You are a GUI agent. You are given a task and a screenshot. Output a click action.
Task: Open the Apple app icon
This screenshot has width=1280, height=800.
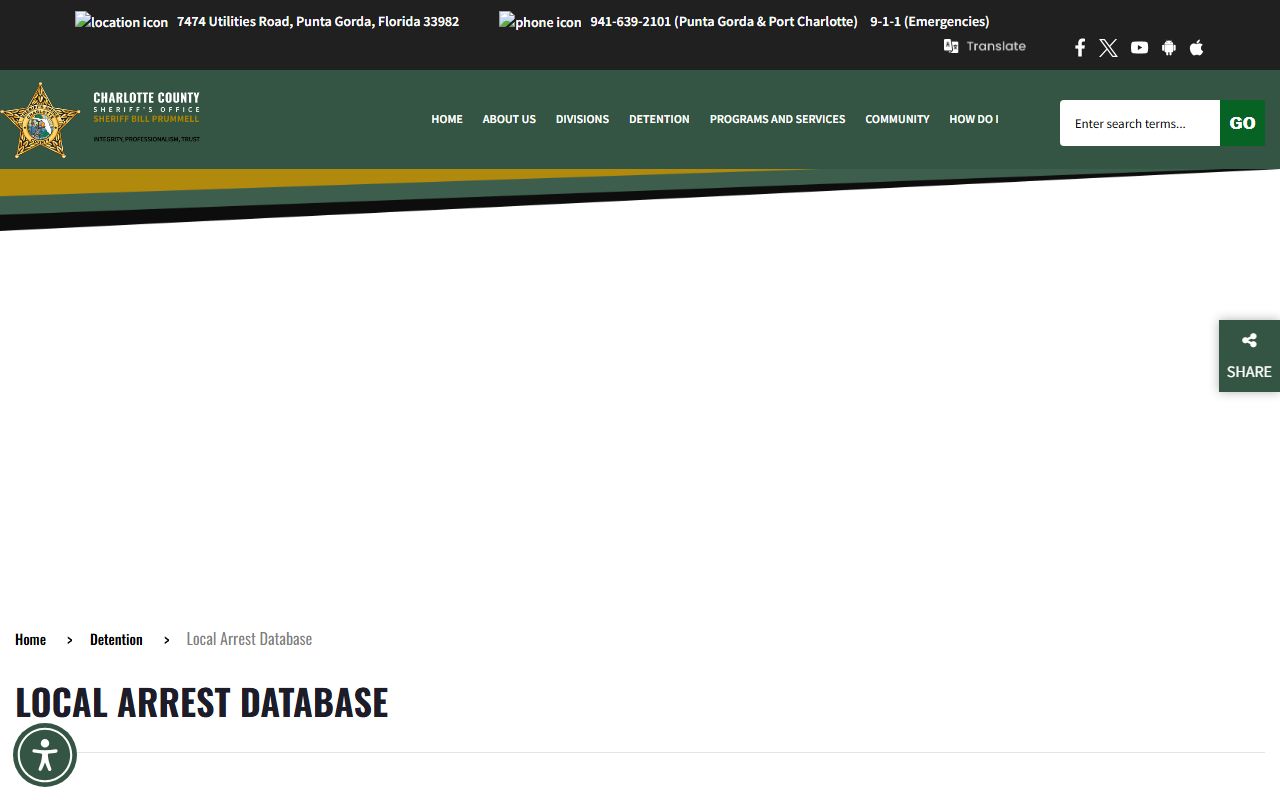pyautogui.click(x=1196, y=47)
